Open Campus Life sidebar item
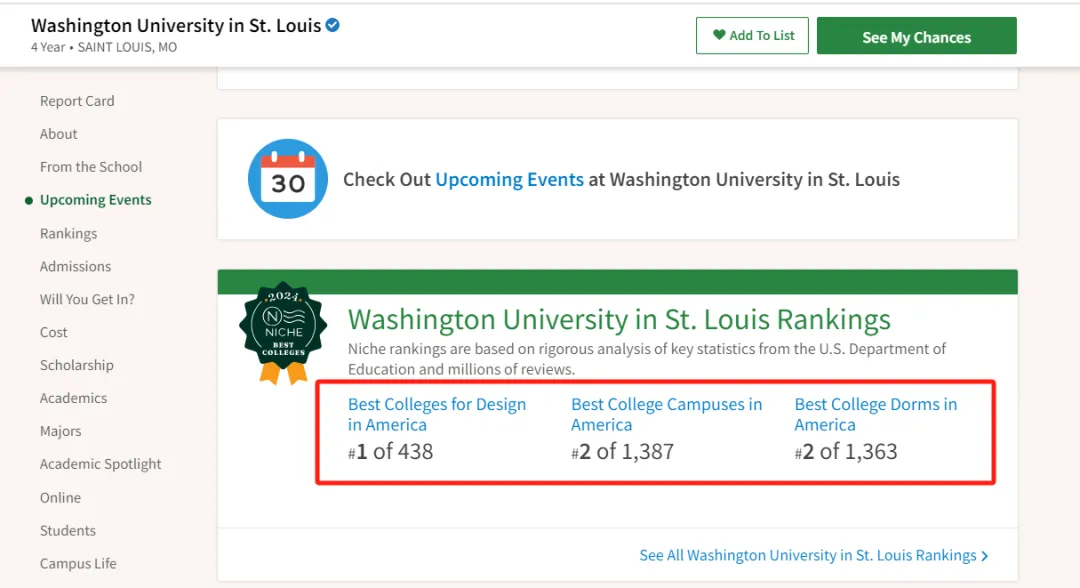 [78, 563]
